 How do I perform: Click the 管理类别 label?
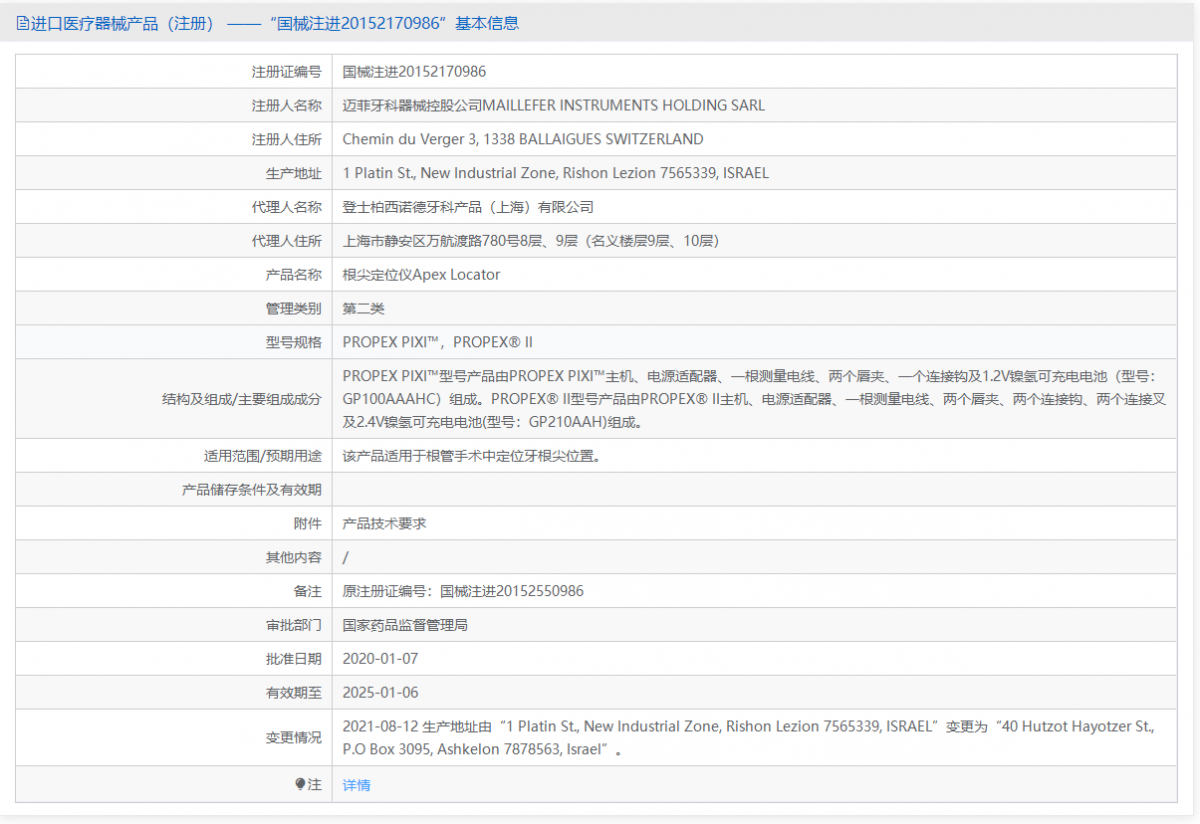pos(294,309)
